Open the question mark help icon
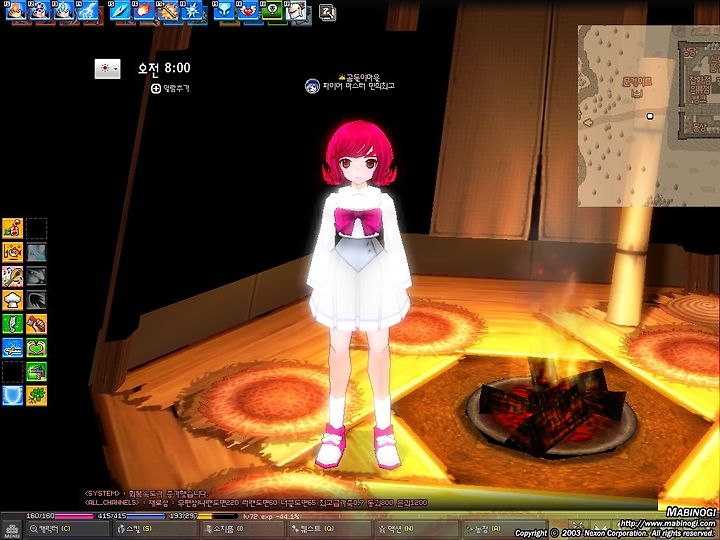720x540 pixels. [x=327, y=12]
